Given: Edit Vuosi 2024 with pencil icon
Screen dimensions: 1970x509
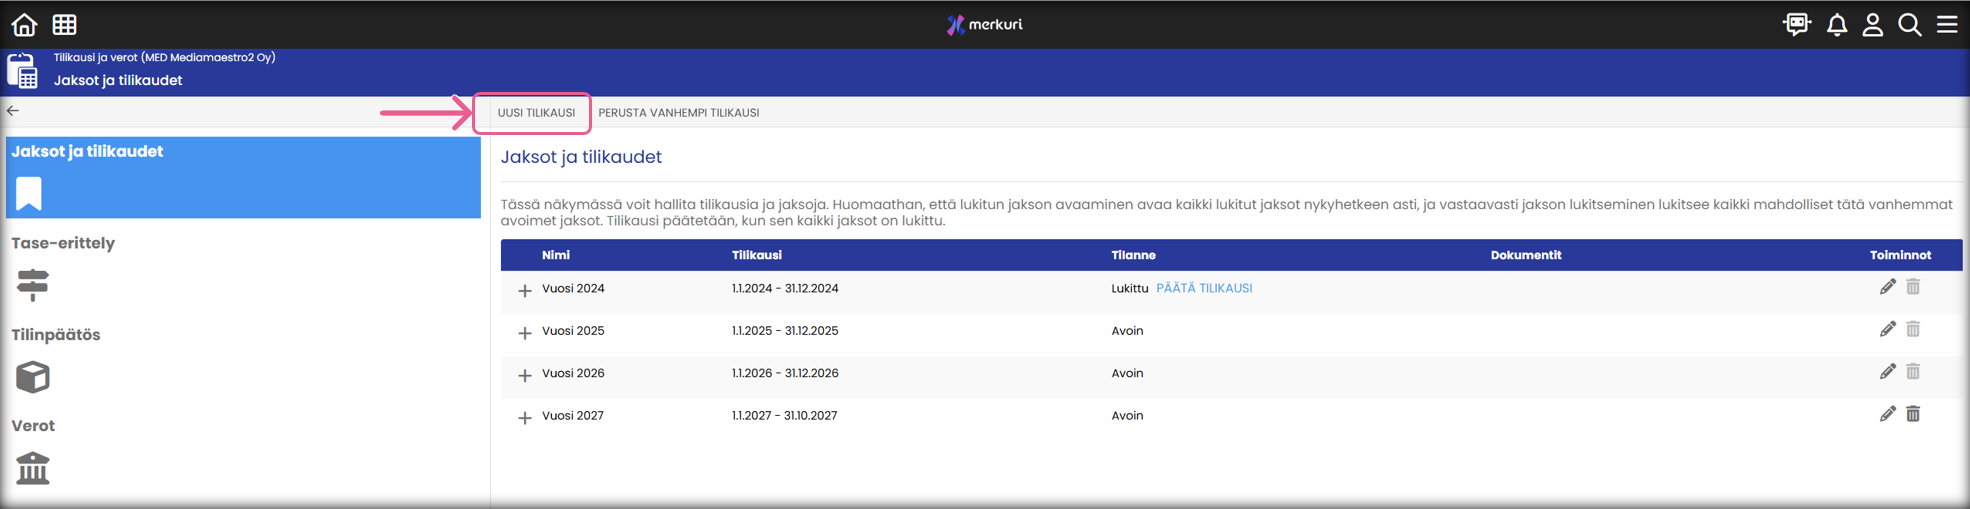Looking at the screenshot, I should (1887, 288).
